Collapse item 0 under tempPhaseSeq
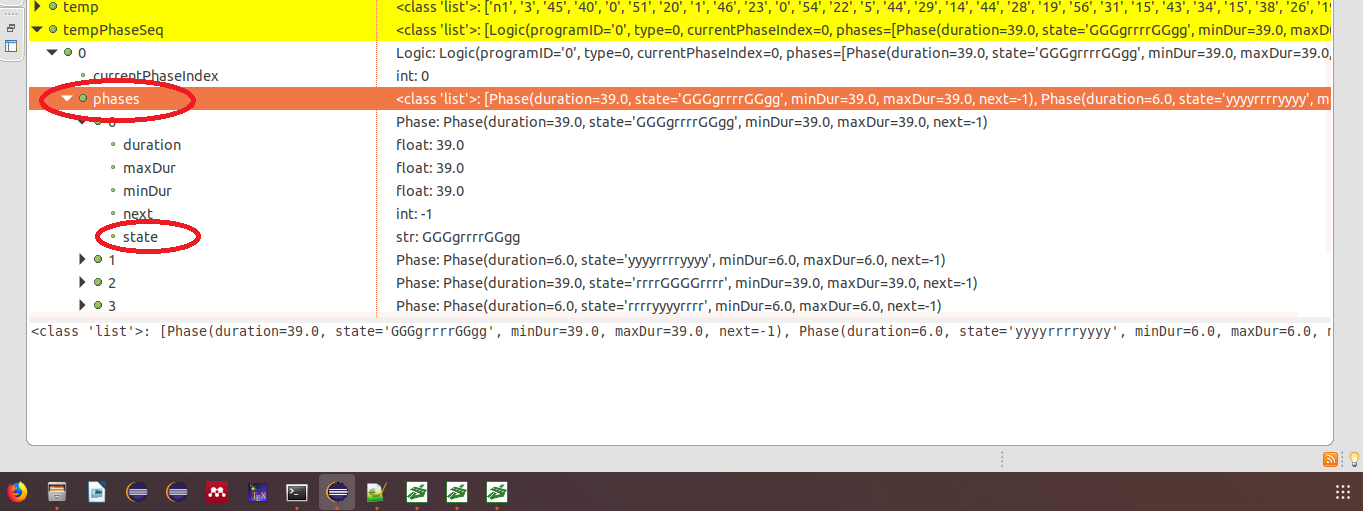 53,53
